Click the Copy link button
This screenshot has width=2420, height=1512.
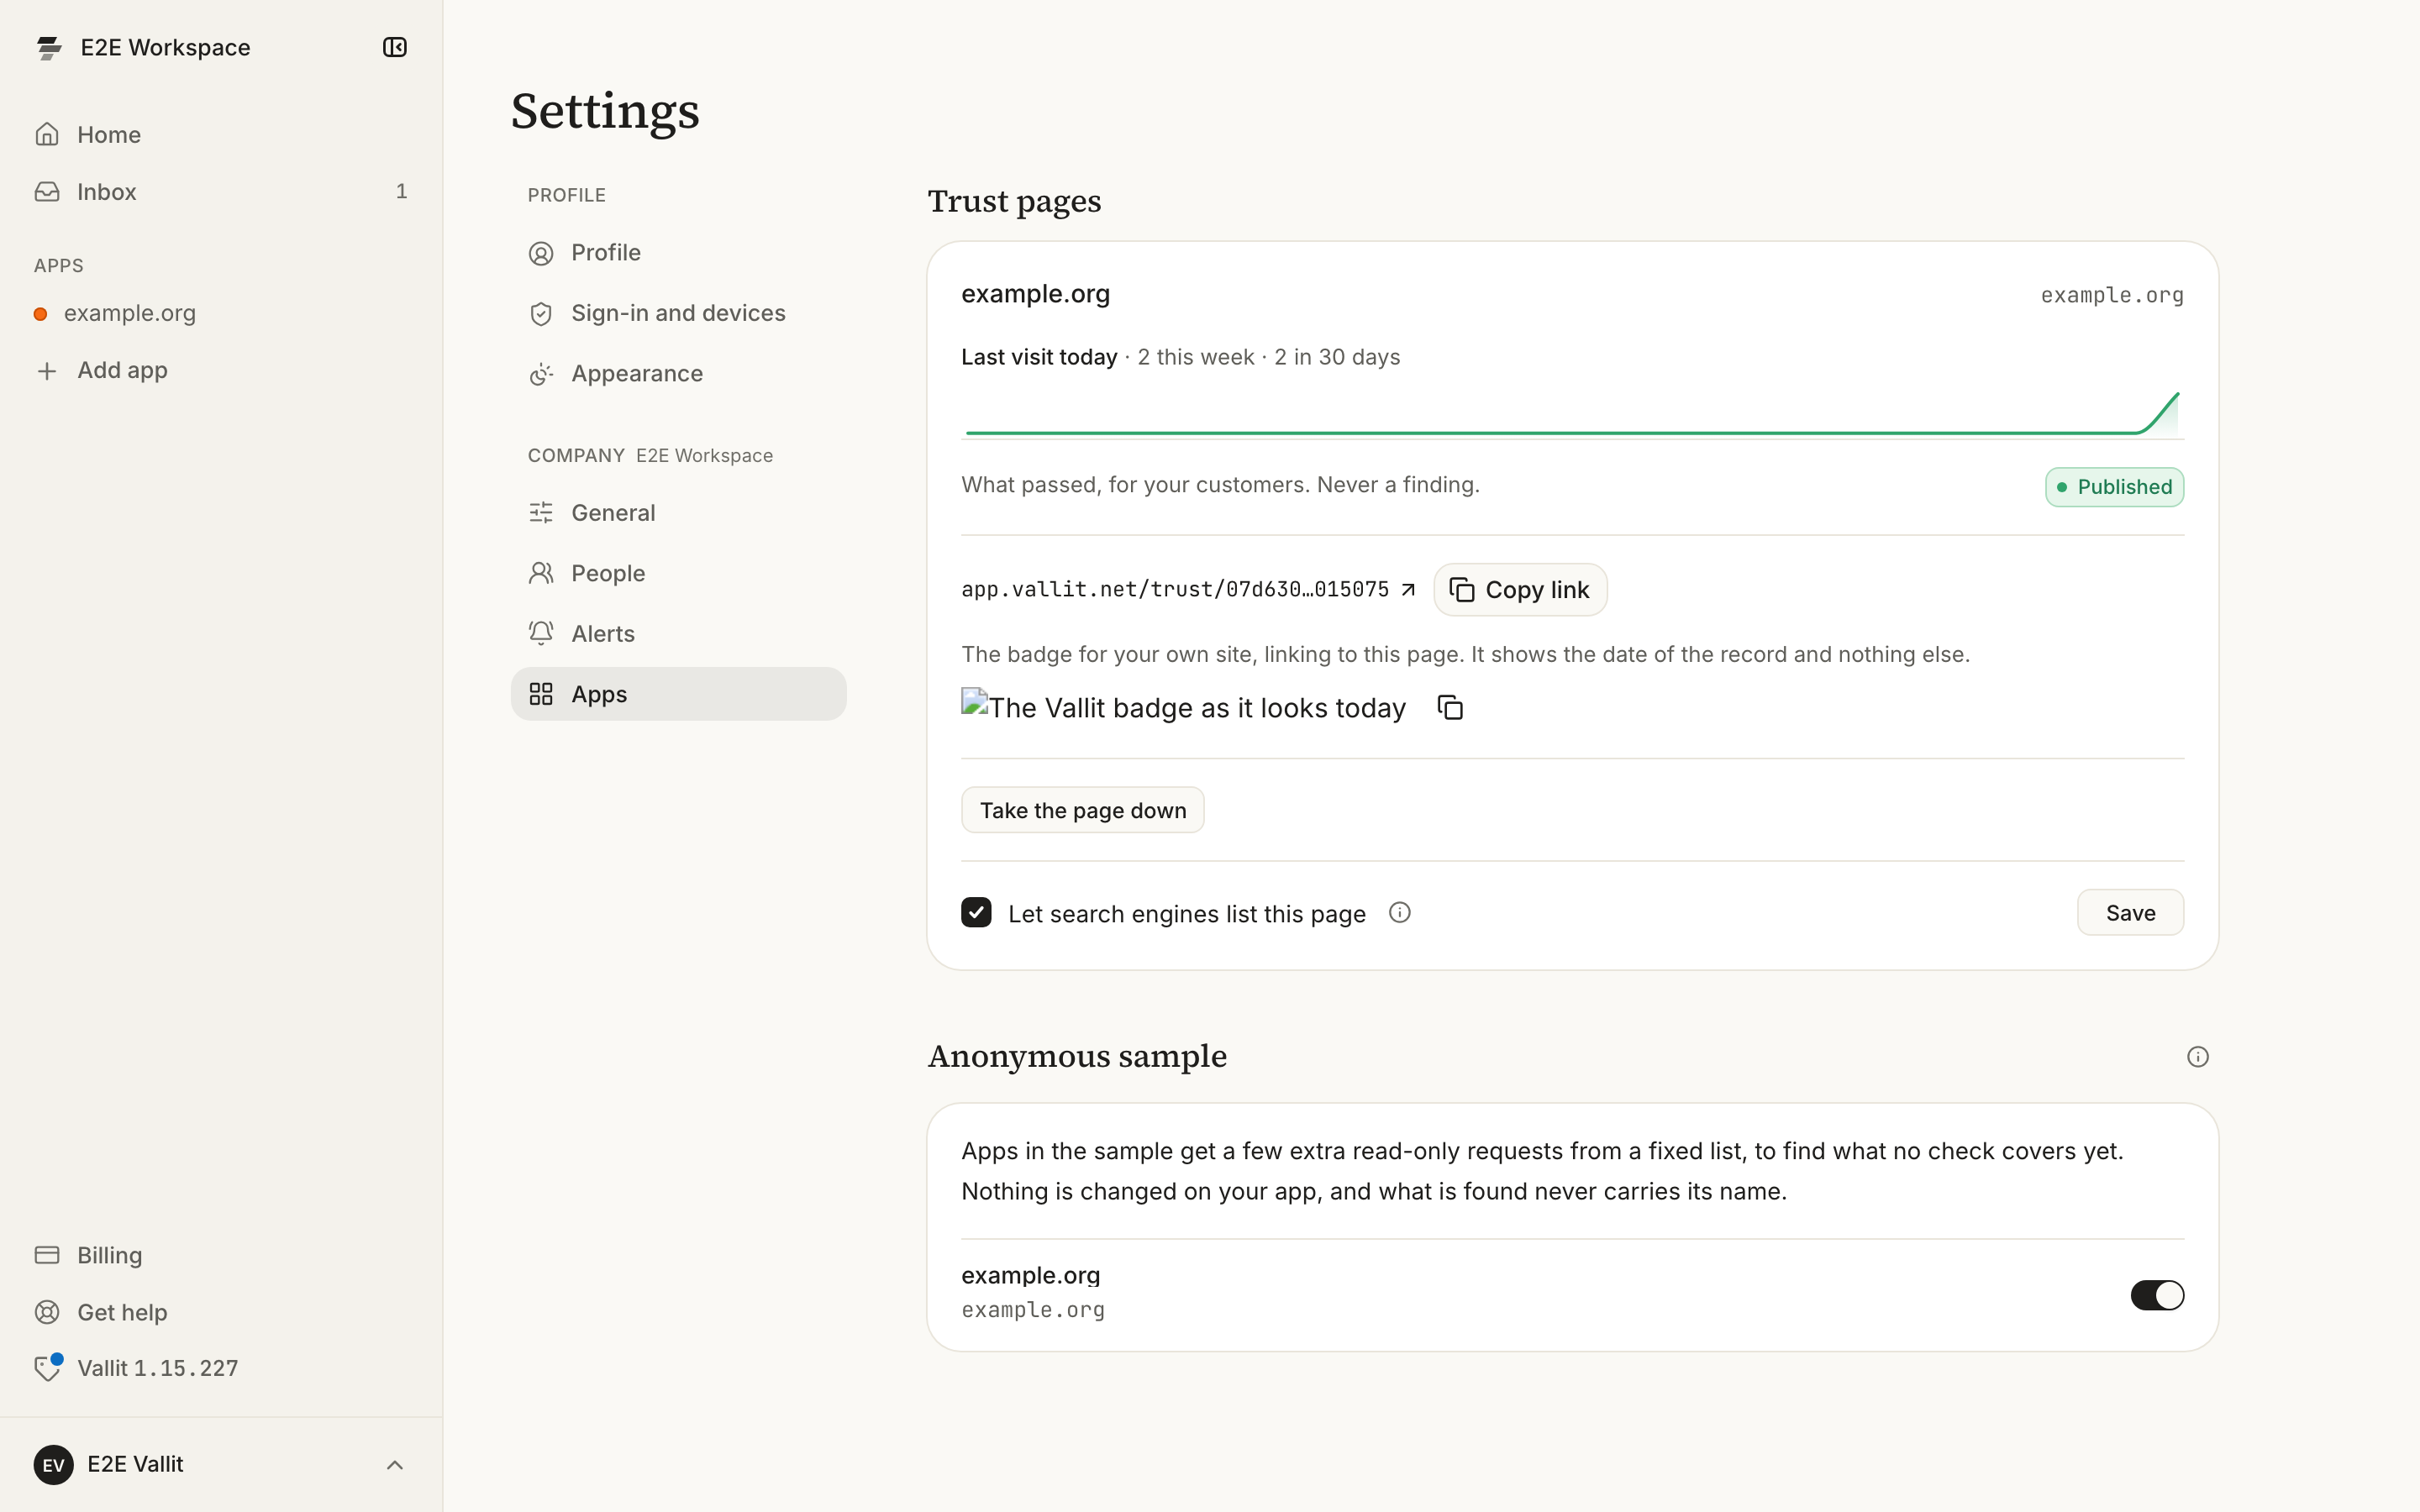[1520, 589]
